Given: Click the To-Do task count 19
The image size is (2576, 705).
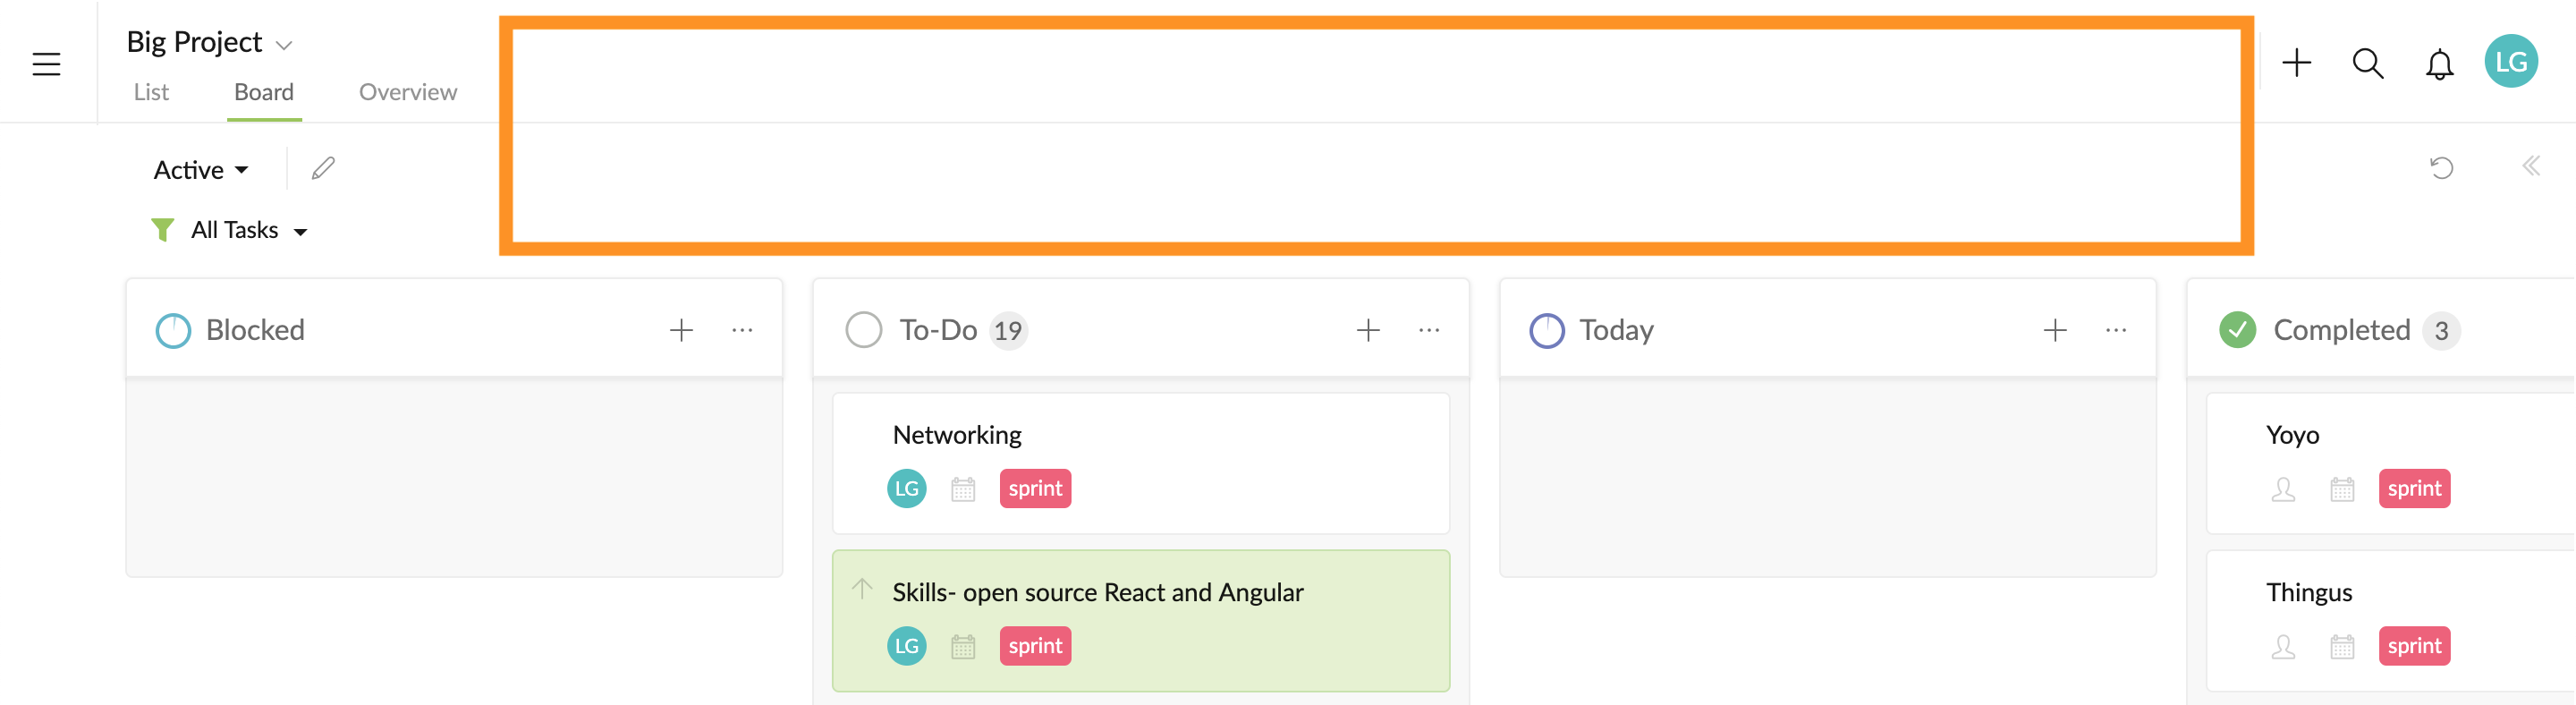Looking at the screenshot, I should pyautogui.click(x=1008, y=331).
